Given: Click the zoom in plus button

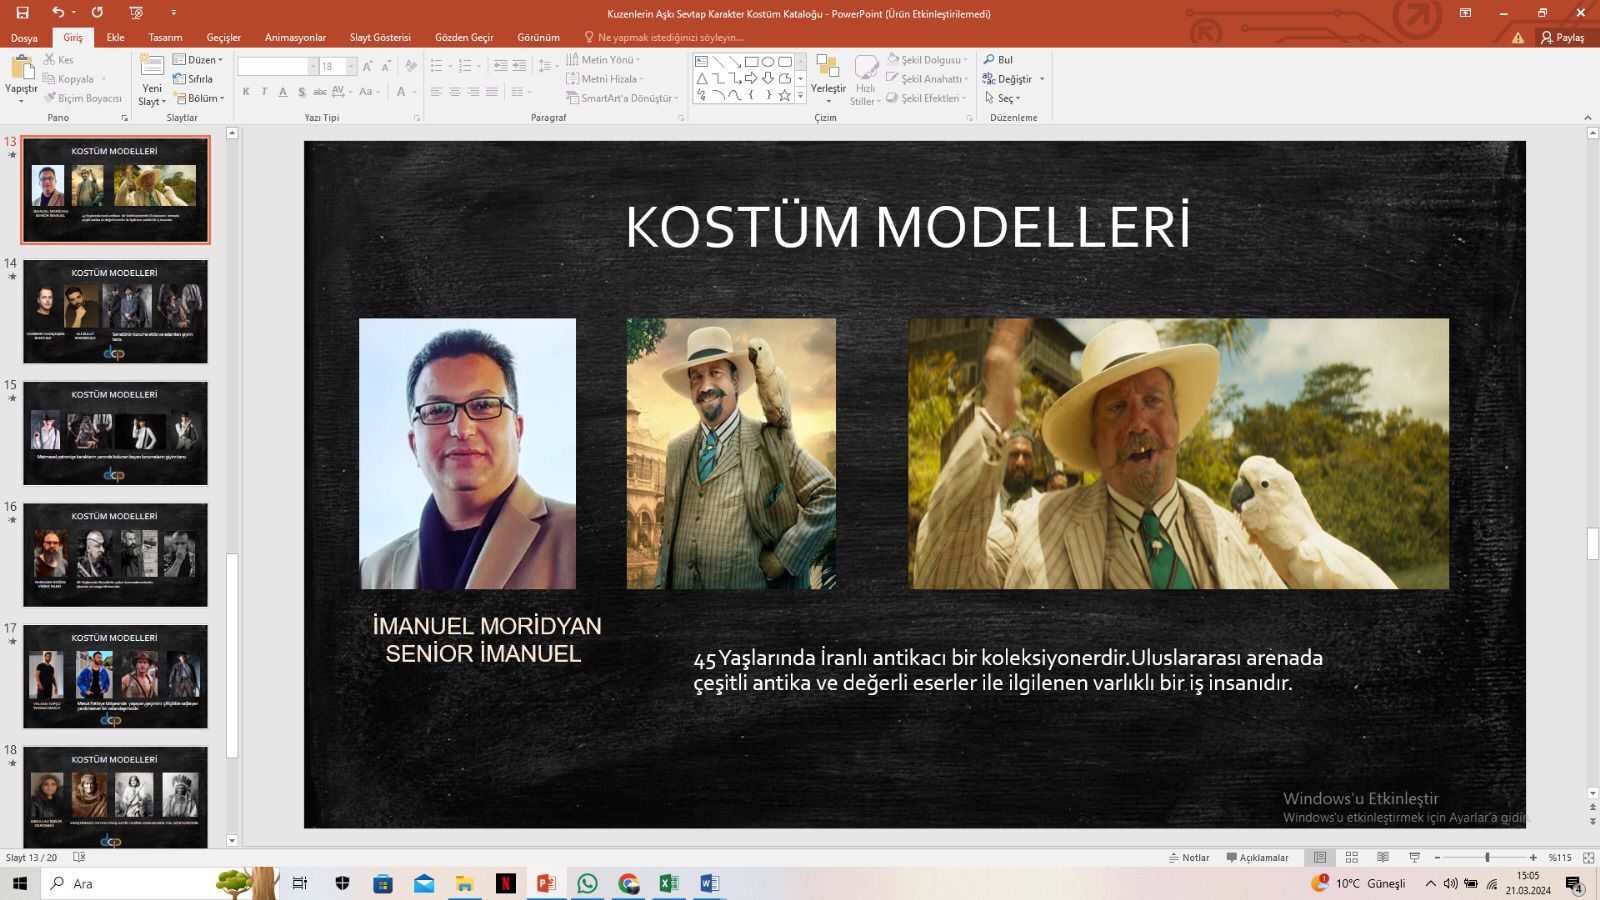Looking at the screenshot, I should click(1533, 858).
